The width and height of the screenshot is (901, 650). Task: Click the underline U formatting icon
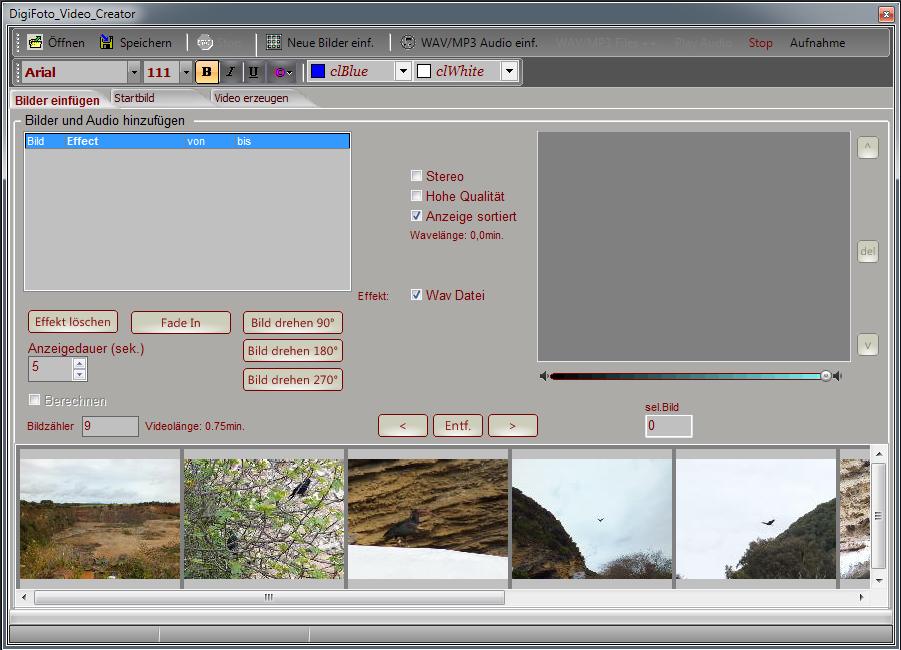point(256,72)
